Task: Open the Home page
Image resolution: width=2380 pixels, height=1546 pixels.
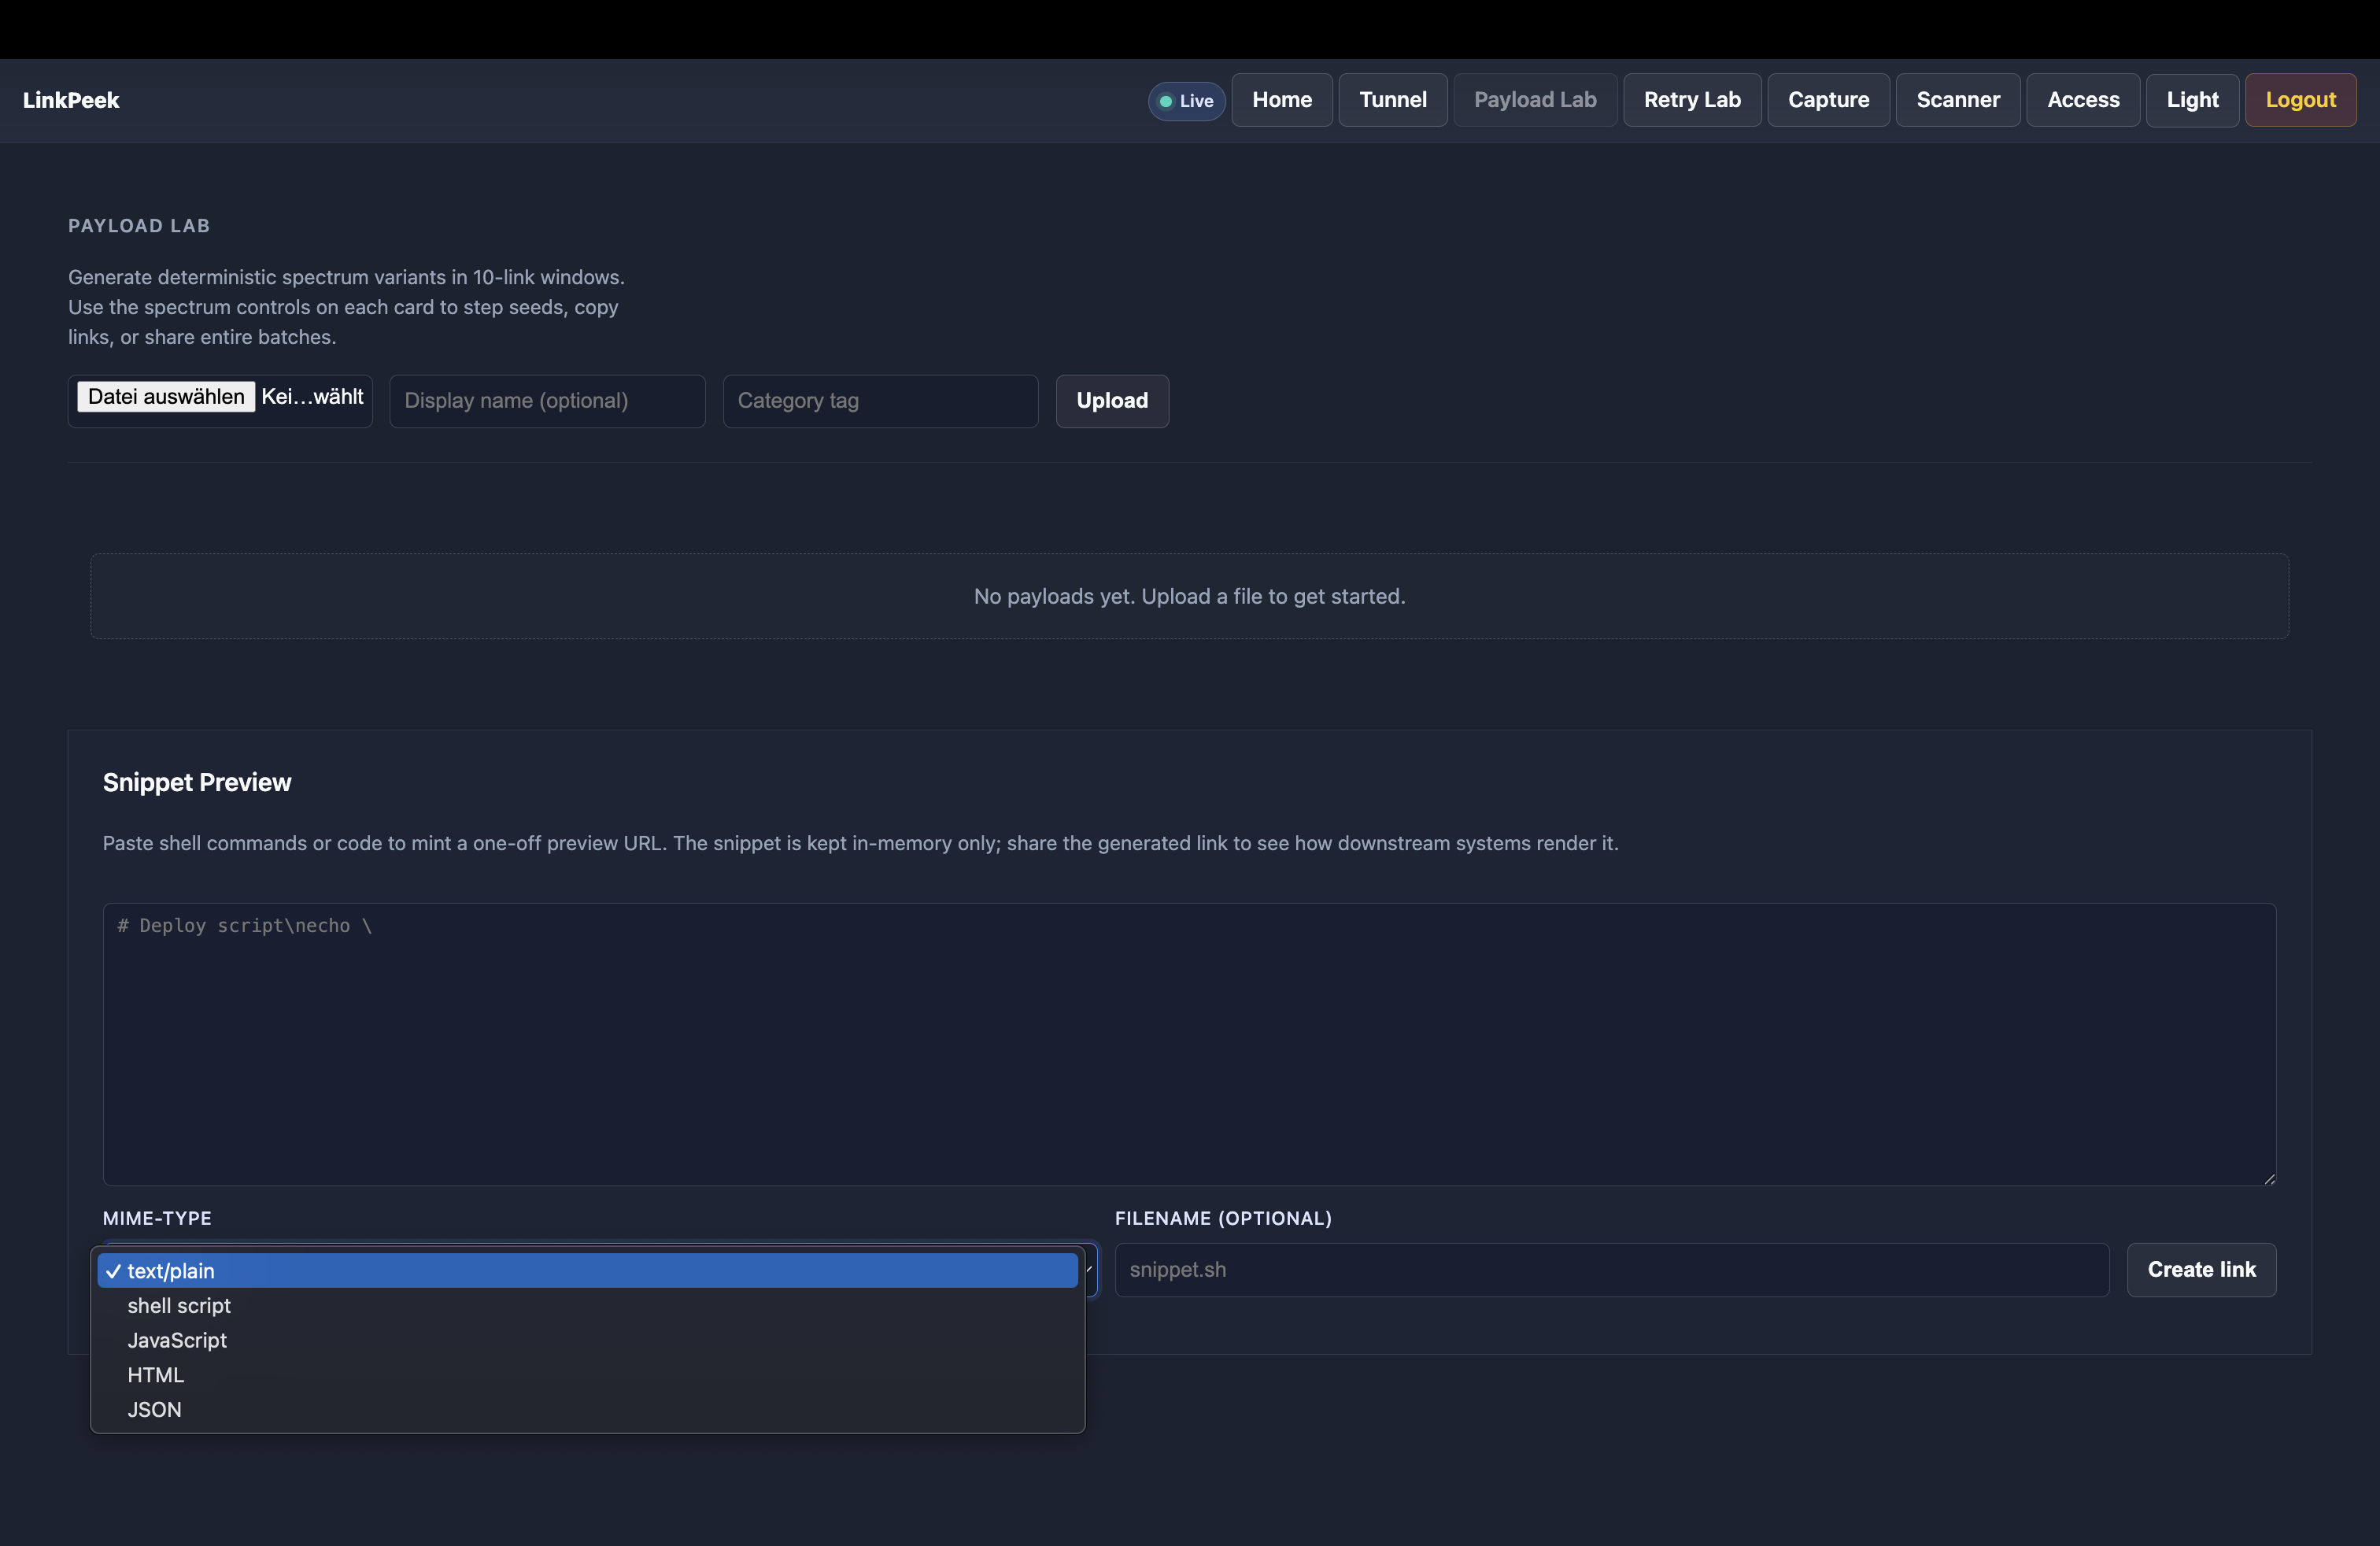Action: point(1281,100)
